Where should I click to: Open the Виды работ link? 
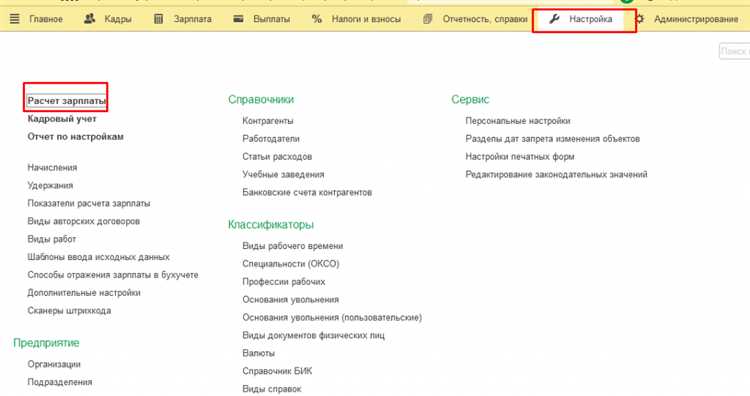[52, 239]
